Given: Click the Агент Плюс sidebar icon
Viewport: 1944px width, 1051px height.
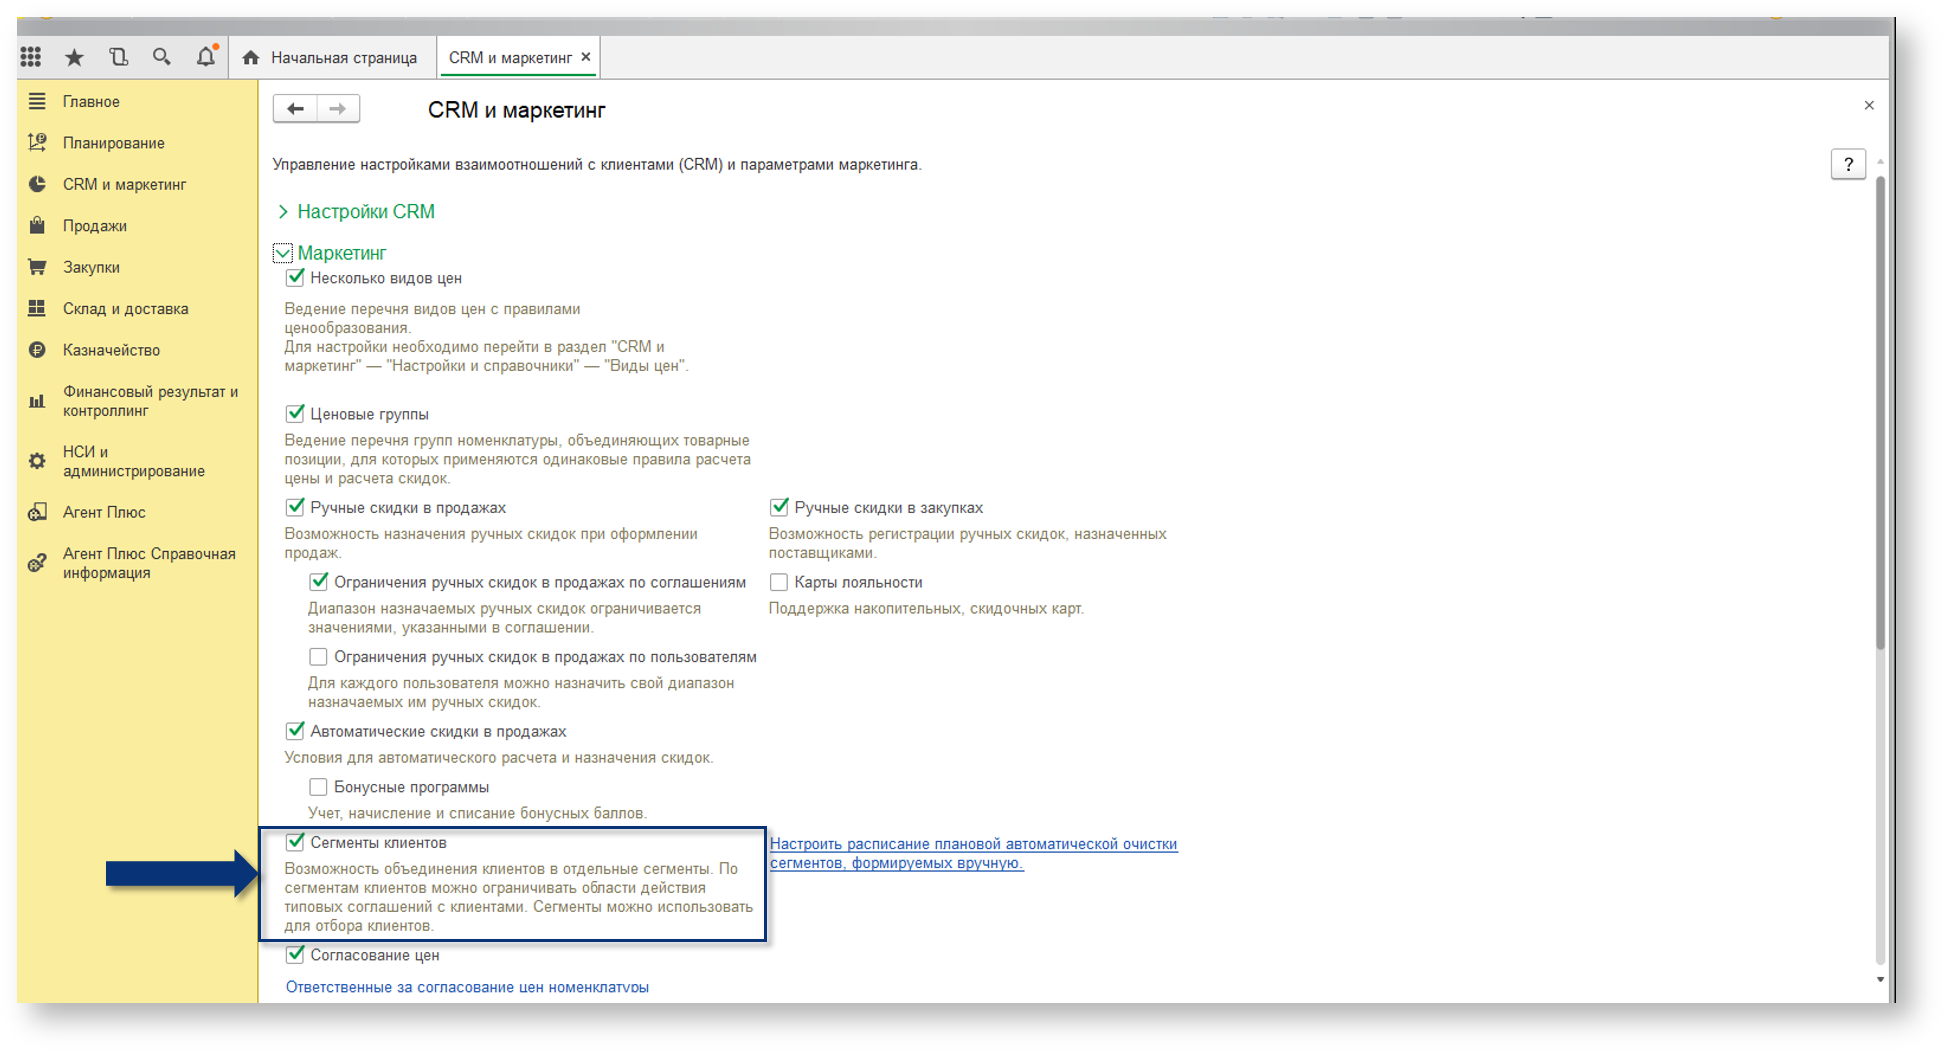Looking at the screenshot, I should click(37, 512).
